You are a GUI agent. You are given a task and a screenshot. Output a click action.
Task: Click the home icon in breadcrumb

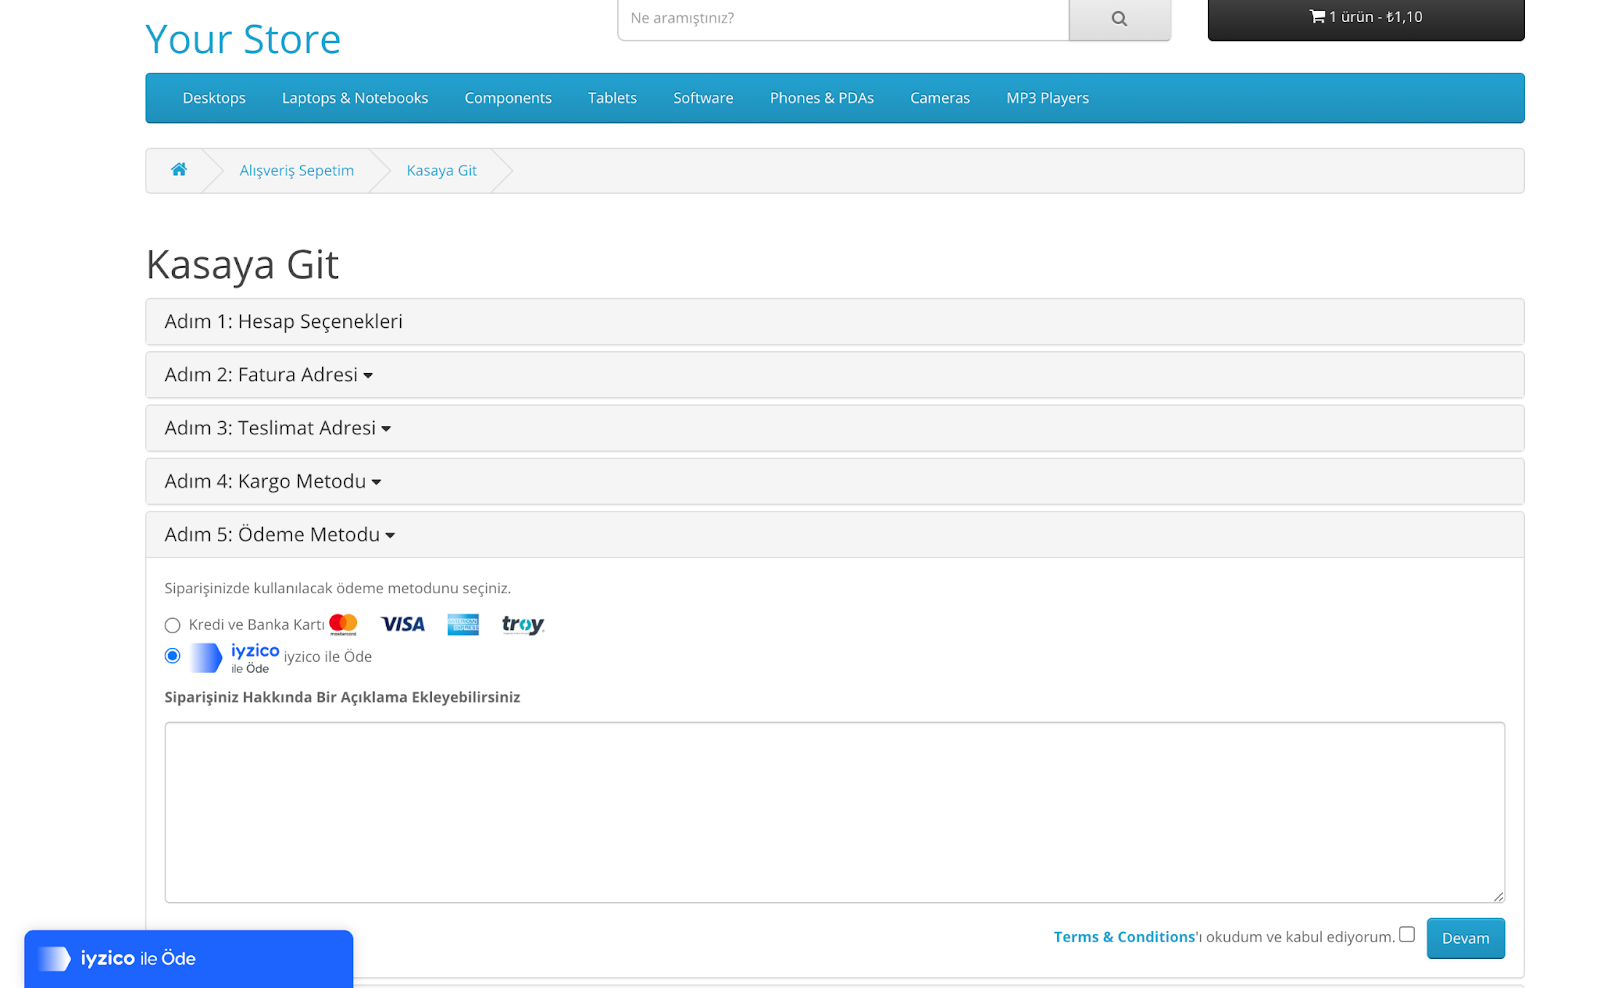(179, 170)
